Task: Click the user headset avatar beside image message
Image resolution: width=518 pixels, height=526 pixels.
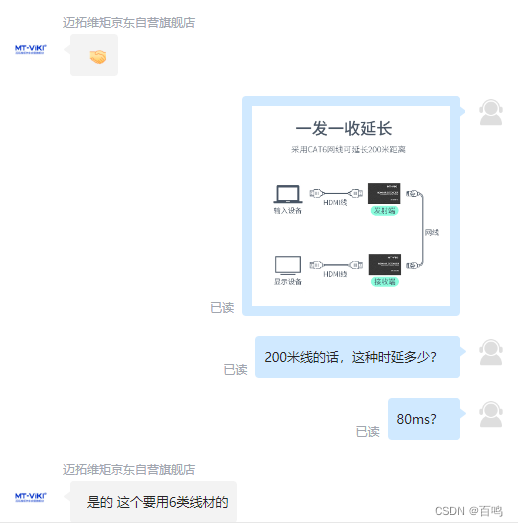Action: pos(491,112)
